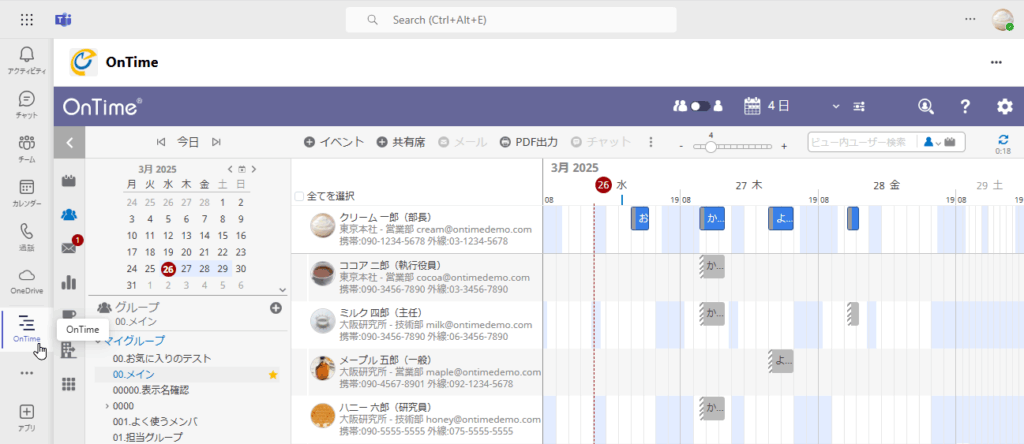Open the Teams app launcher grid
The width and height of the screenshot is (1024, 444).
pyautogui.click(x=27, y=20)
